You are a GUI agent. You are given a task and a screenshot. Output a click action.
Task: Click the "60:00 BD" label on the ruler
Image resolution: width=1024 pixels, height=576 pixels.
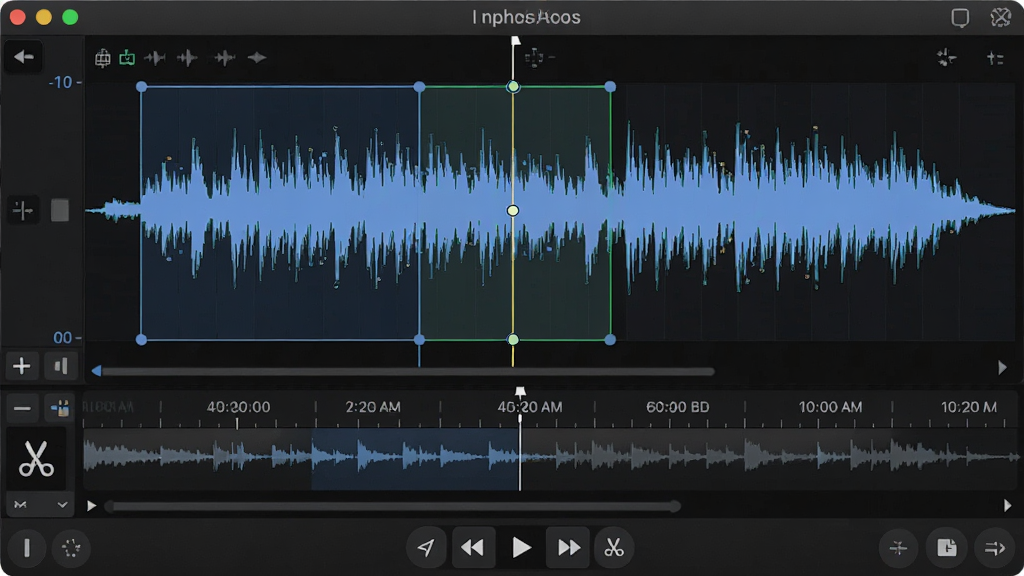(678, 407)
